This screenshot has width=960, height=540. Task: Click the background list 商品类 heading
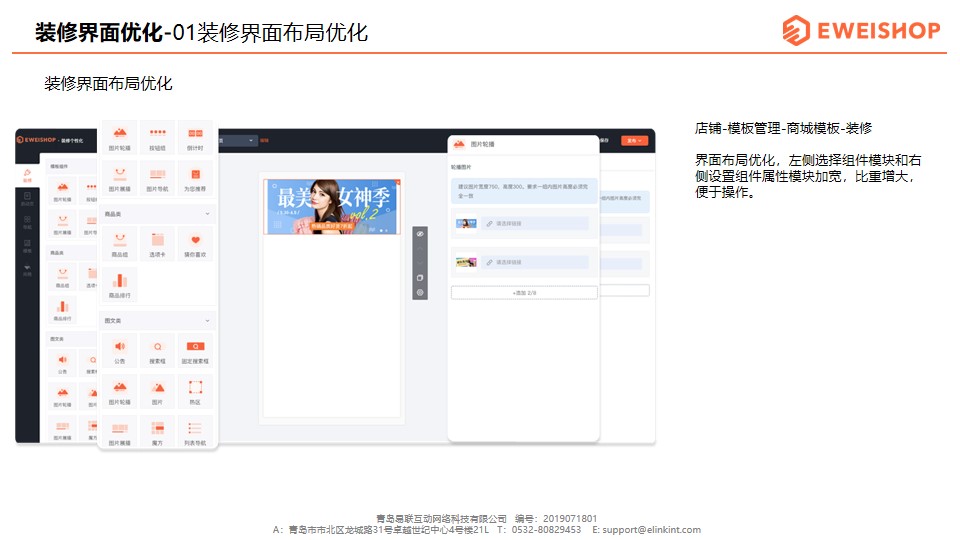[57, 253]
